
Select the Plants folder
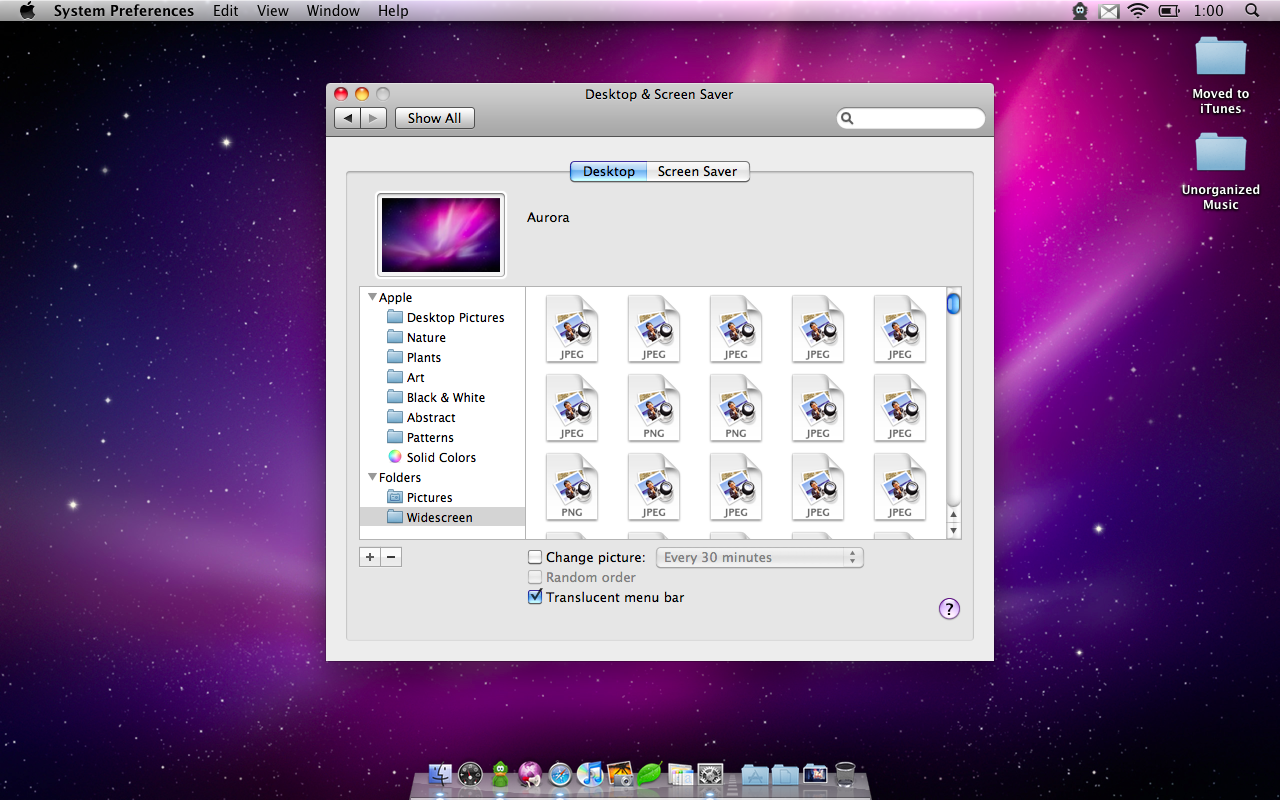tap(414, 357)
